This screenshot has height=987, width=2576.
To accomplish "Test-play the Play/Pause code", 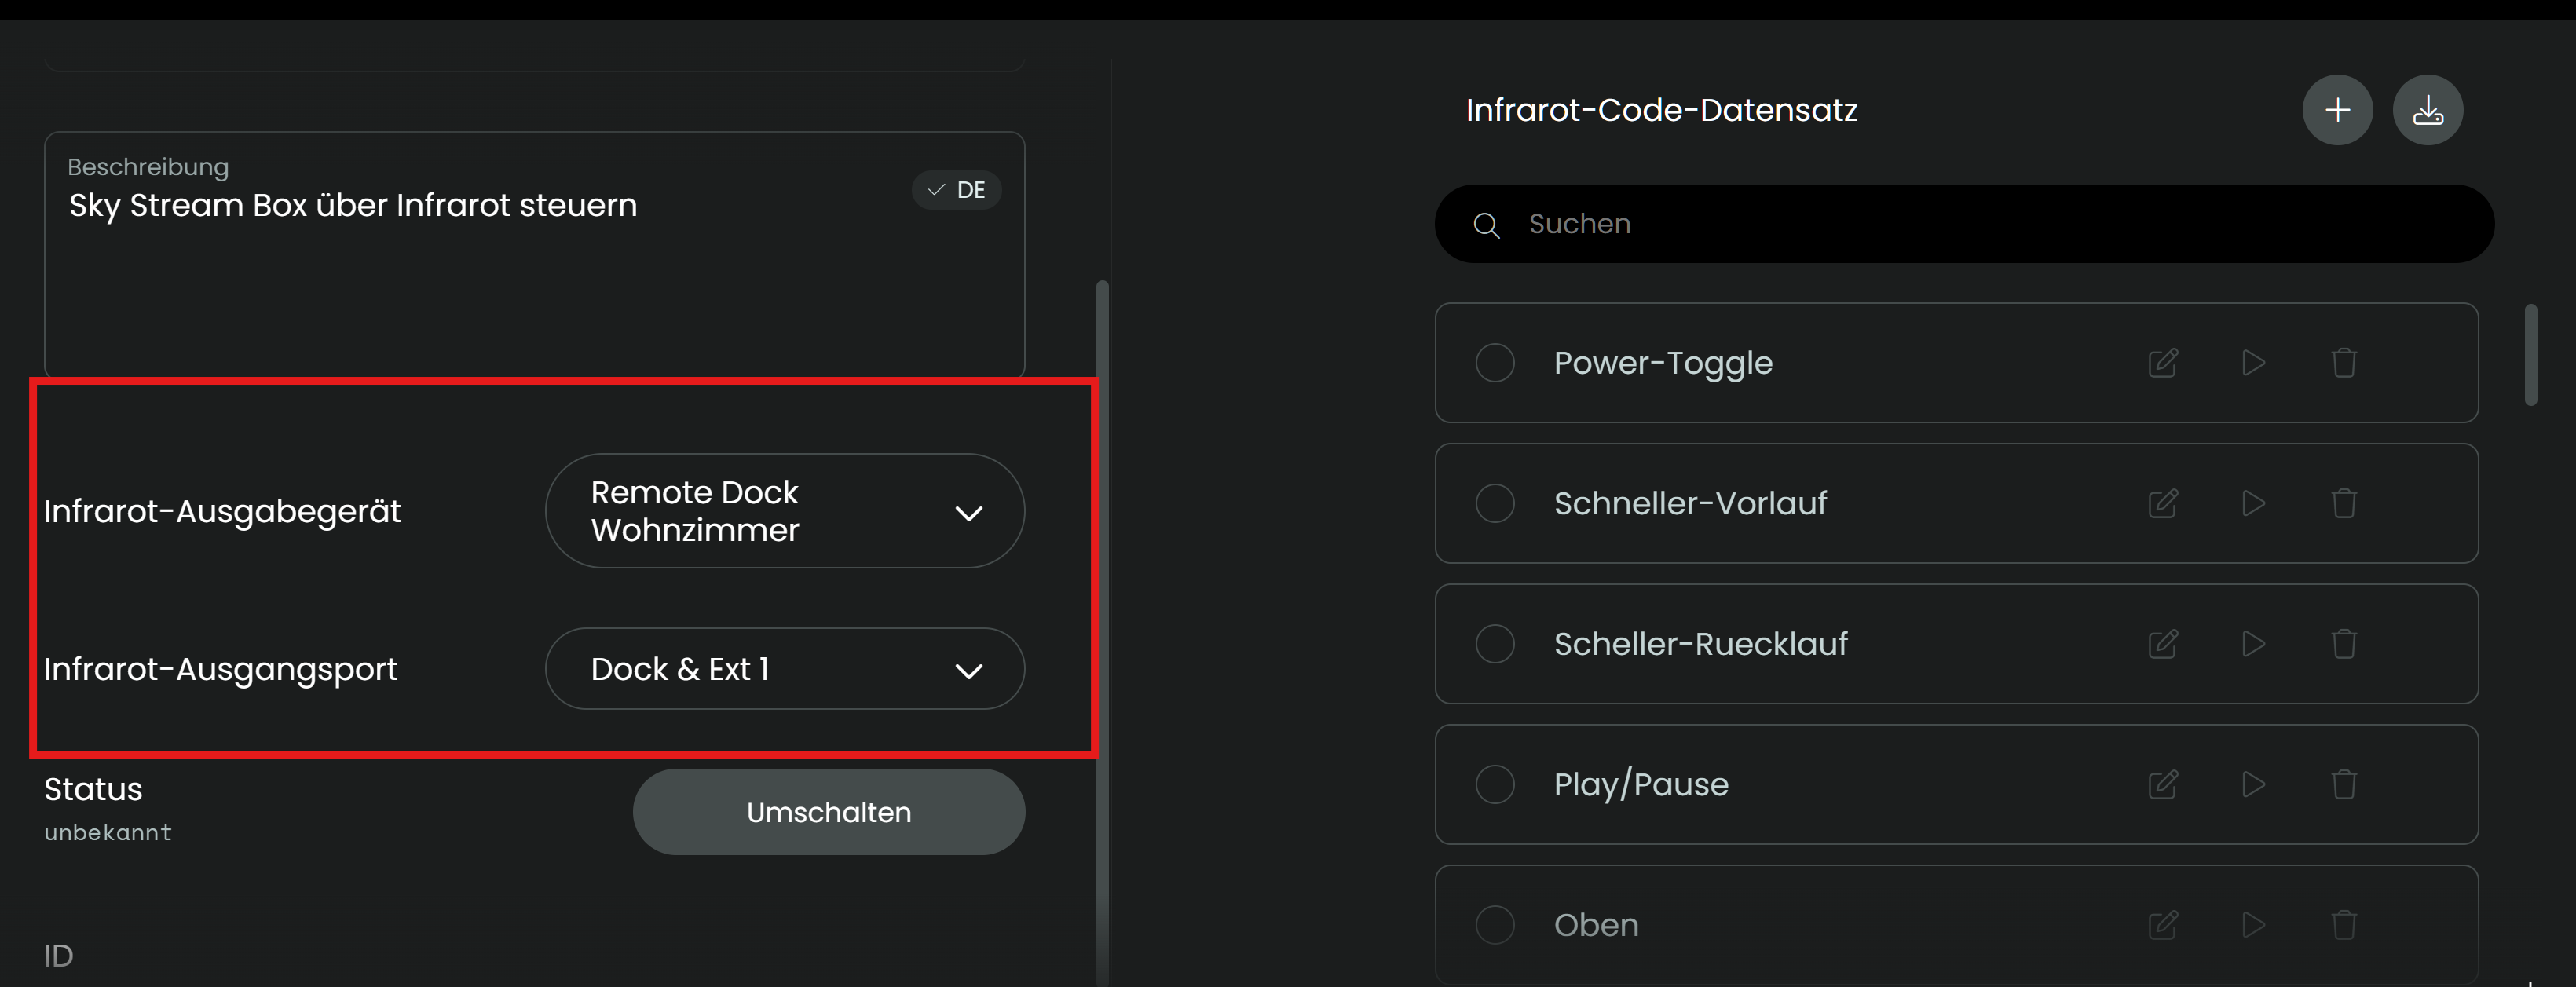I will pyautogui.click(x=2253, y=784).
